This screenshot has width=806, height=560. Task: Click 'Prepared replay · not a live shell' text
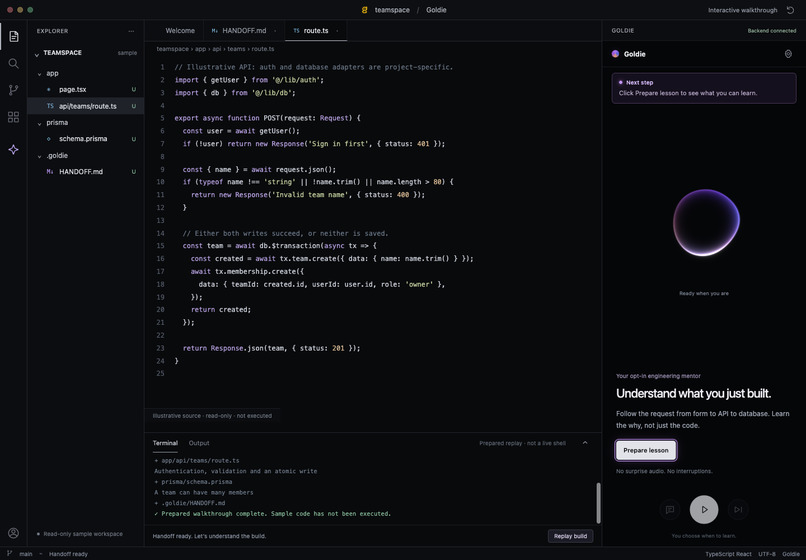522,443
